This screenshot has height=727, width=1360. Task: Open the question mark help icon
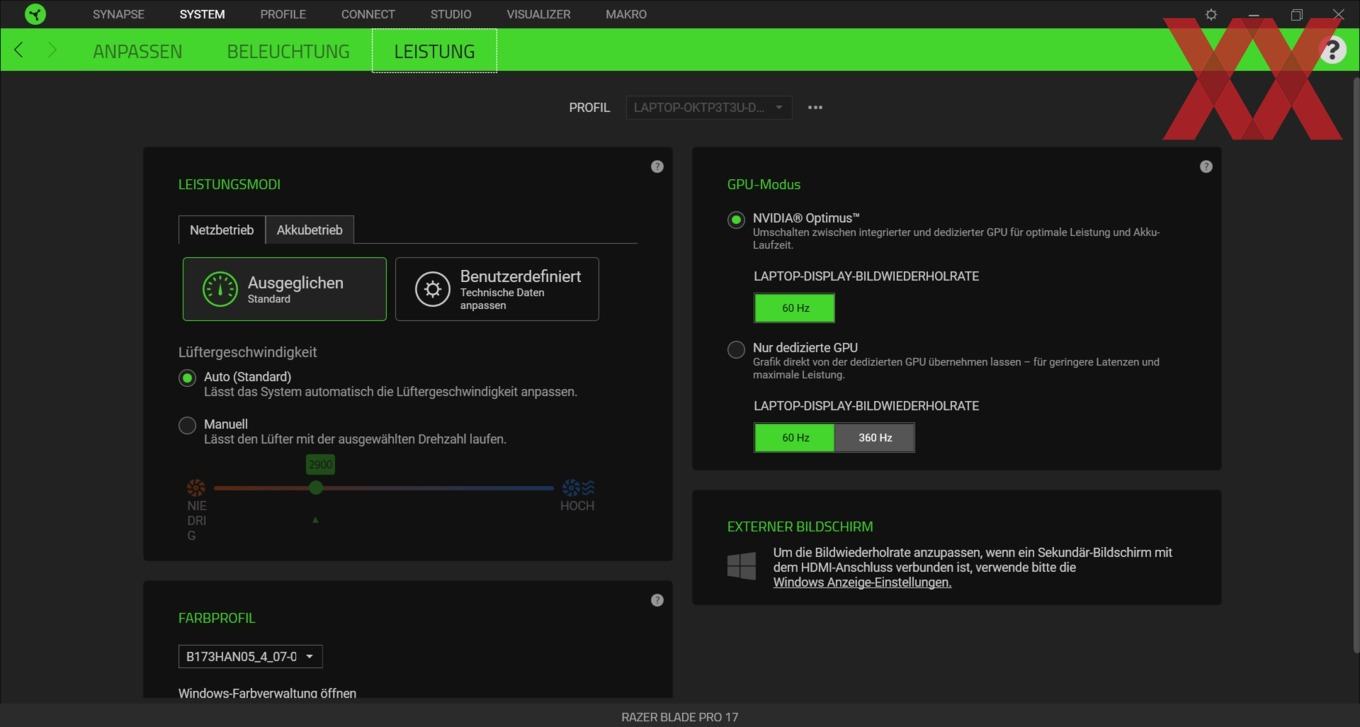point(1332,50)
